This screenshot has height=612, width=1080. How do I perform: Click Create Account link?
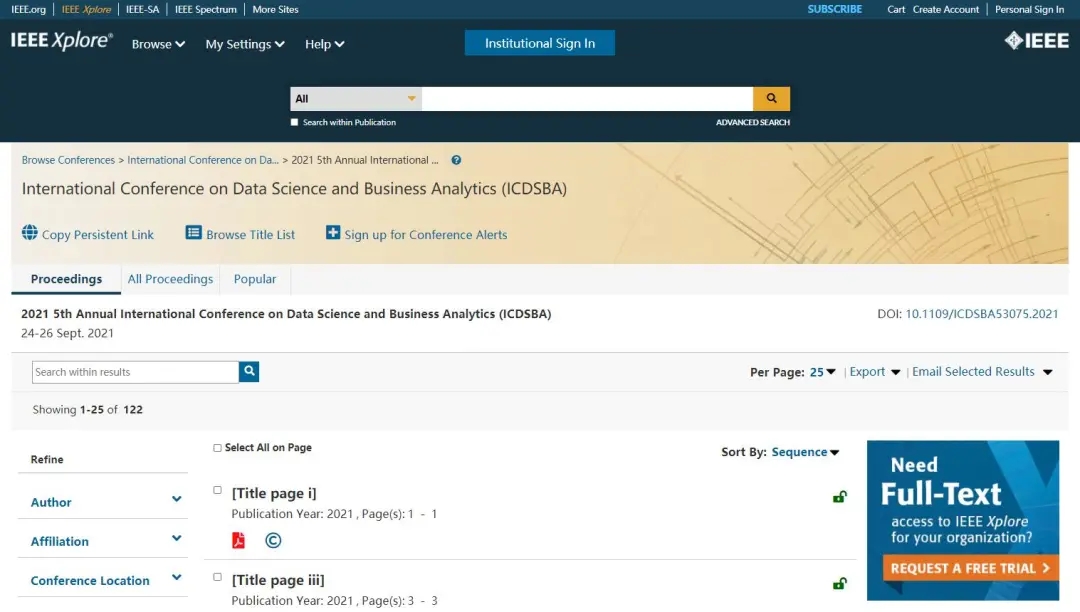946,9
